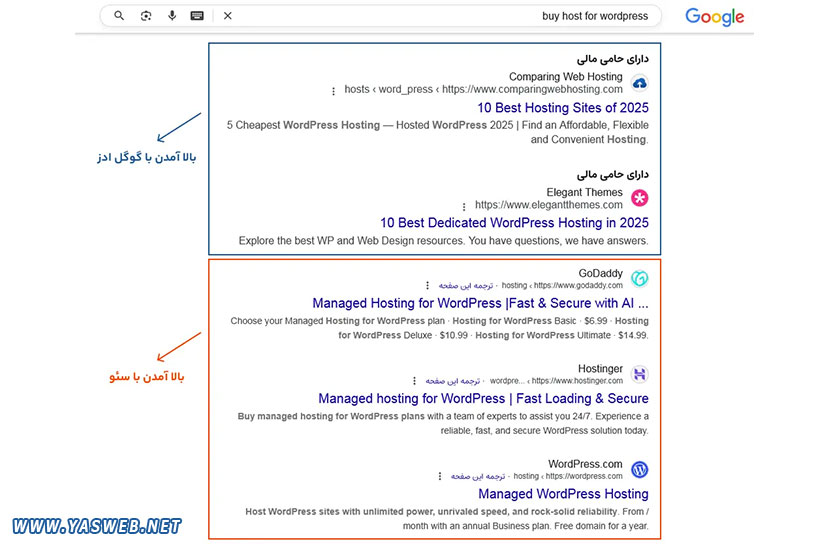This screenshot has height=550, width=831.
Task: Click the 'Comparing Web Hosting' site name
Action: click(565, 77)
